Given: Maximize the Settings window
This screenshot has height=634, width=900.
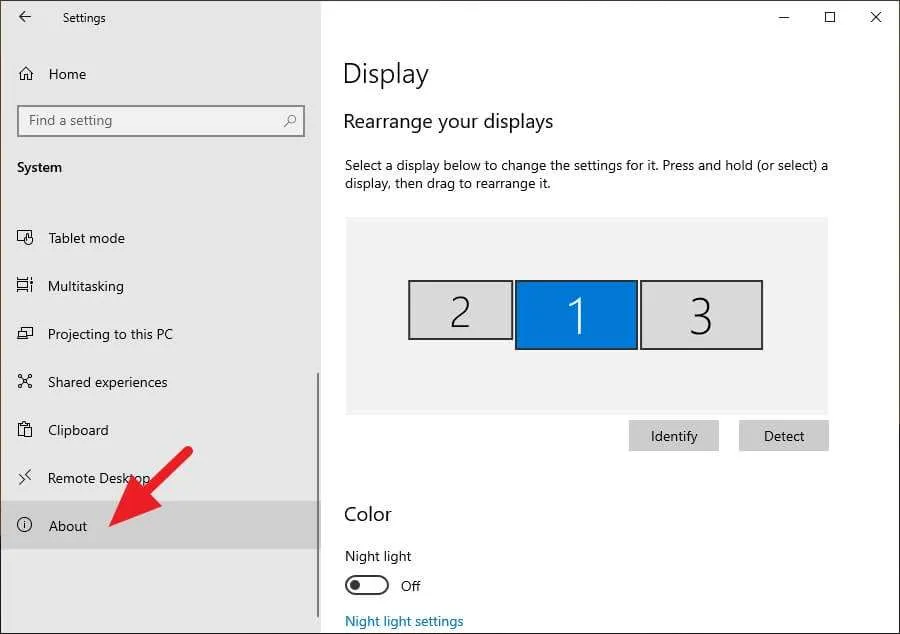Looking at the screenshot, I should tap(830, 17).
